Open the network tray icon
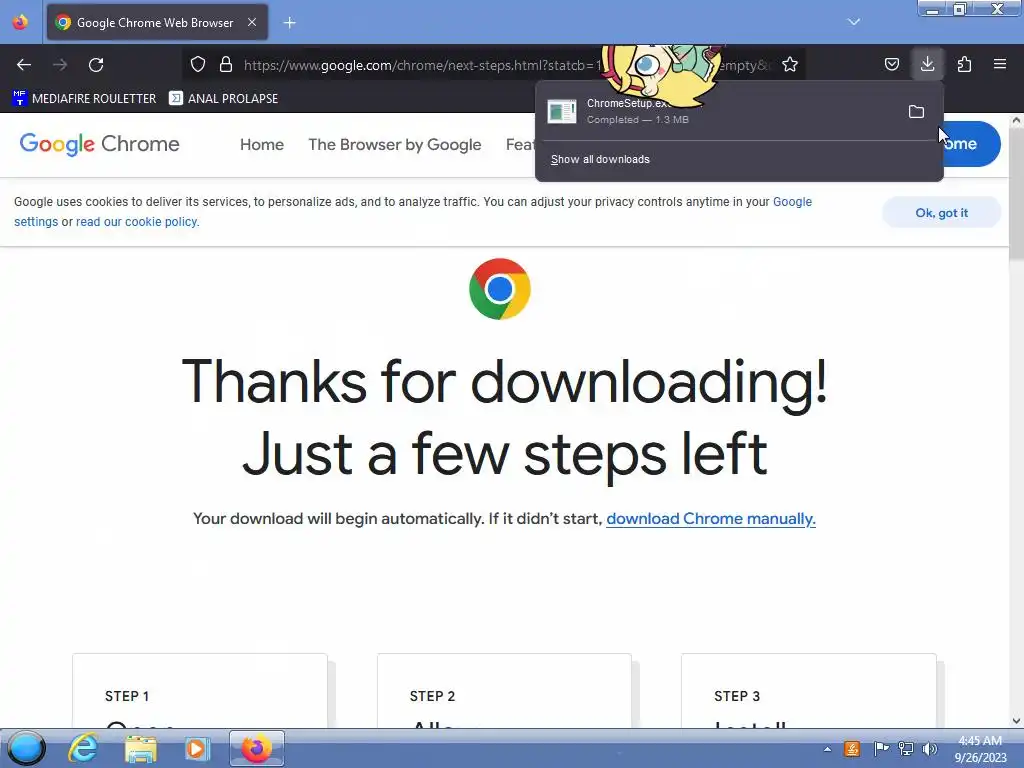Image resolution: width=1024 pixels, height=768 pixels. point(906,749)
